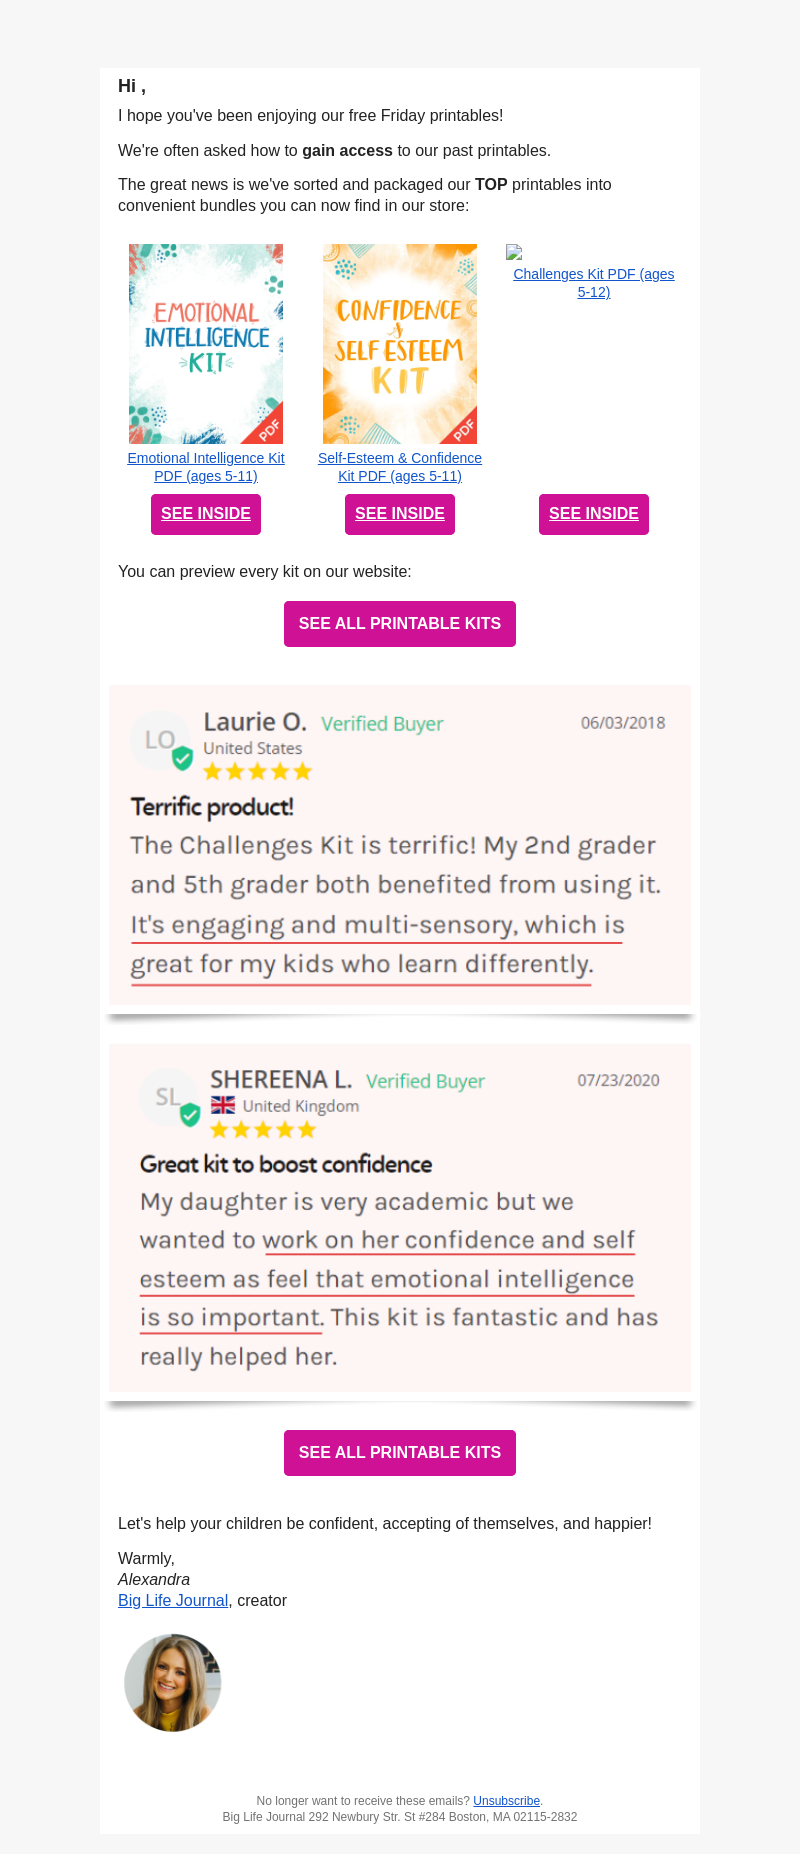Image resolution: width=800 pixels, height=1854 pixels.
Task: Click the upper SEE ALL PRINTABLE KITS button
Action: (400, 624)
